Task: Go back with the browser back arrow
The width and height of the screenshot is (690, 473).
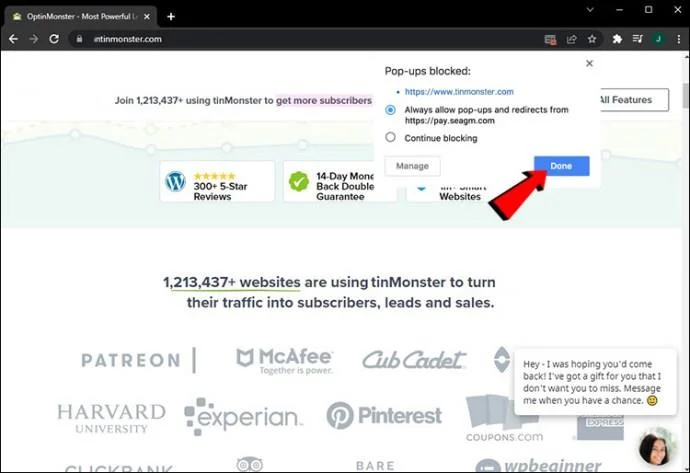Action: (x=13, y=39)
